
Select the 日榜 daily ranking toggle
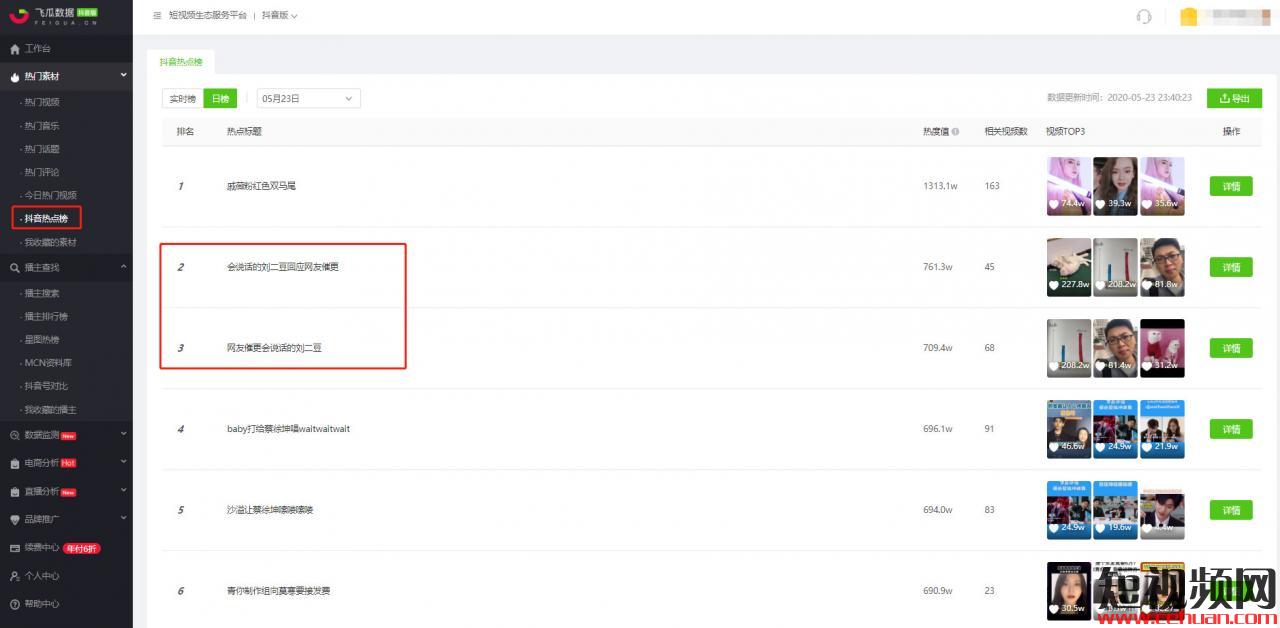[220, 99]
